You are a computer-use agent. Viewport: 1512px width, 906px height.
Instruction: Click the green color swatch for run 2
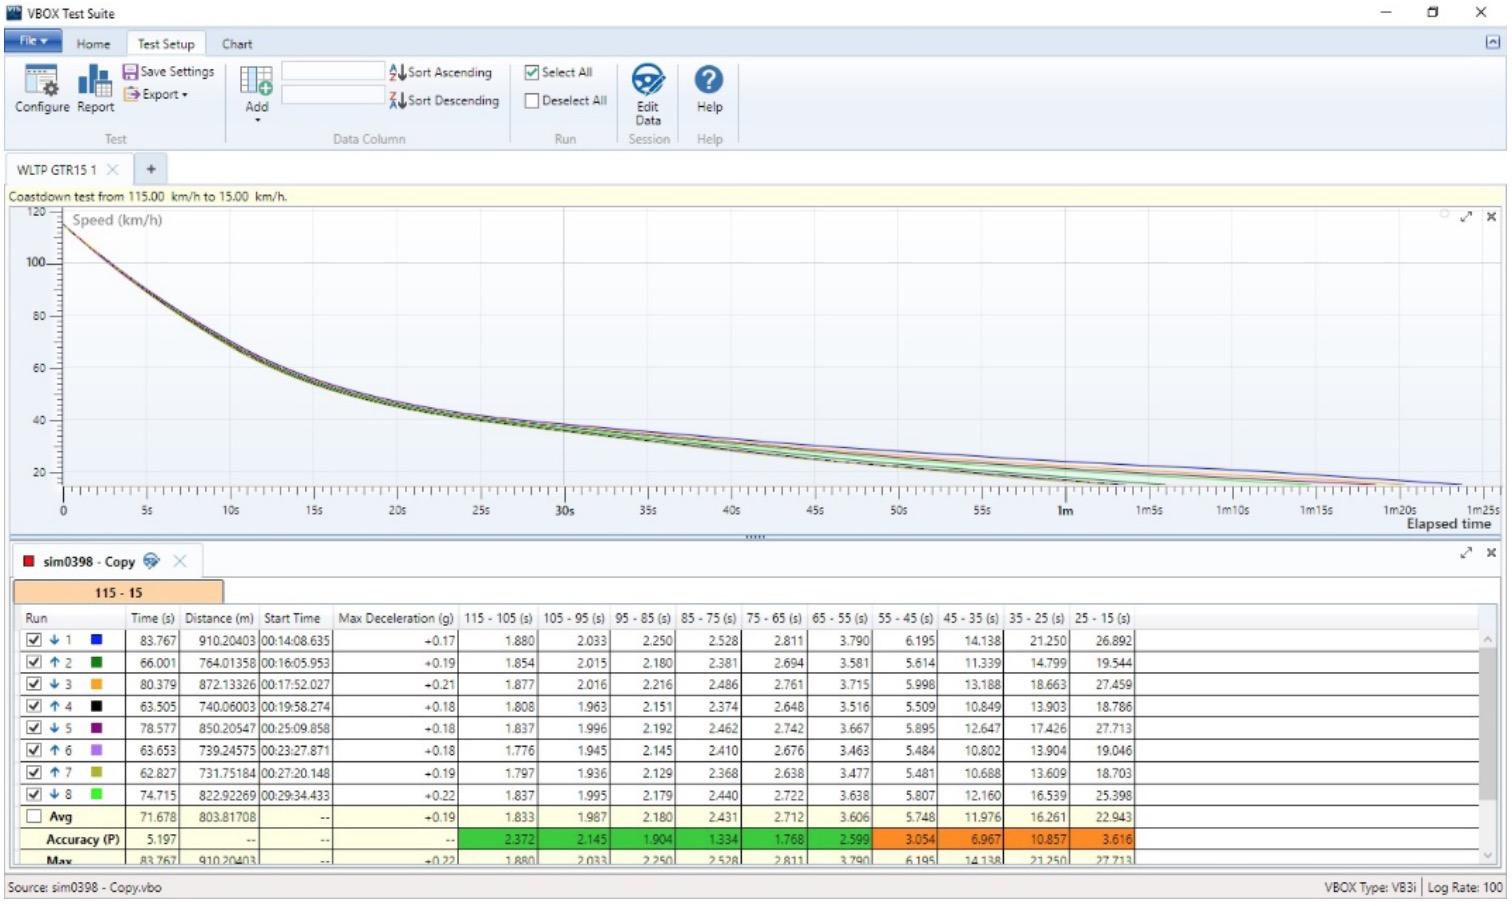tap(96, 662)
